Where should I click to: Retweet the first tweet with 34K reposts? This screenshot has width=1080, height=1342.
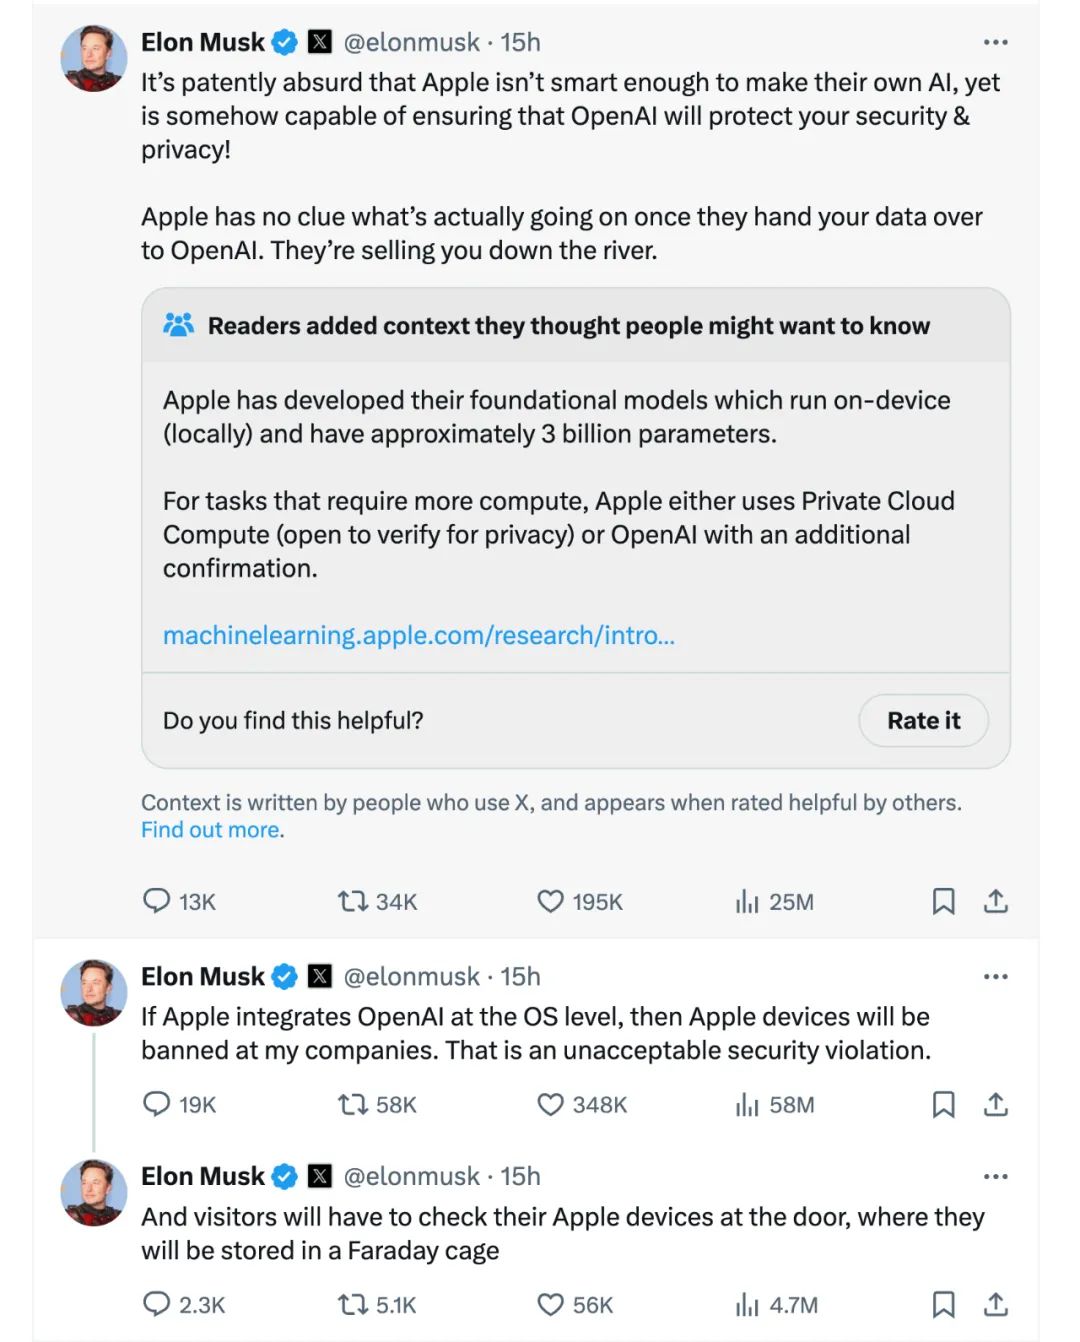[352, 901]
